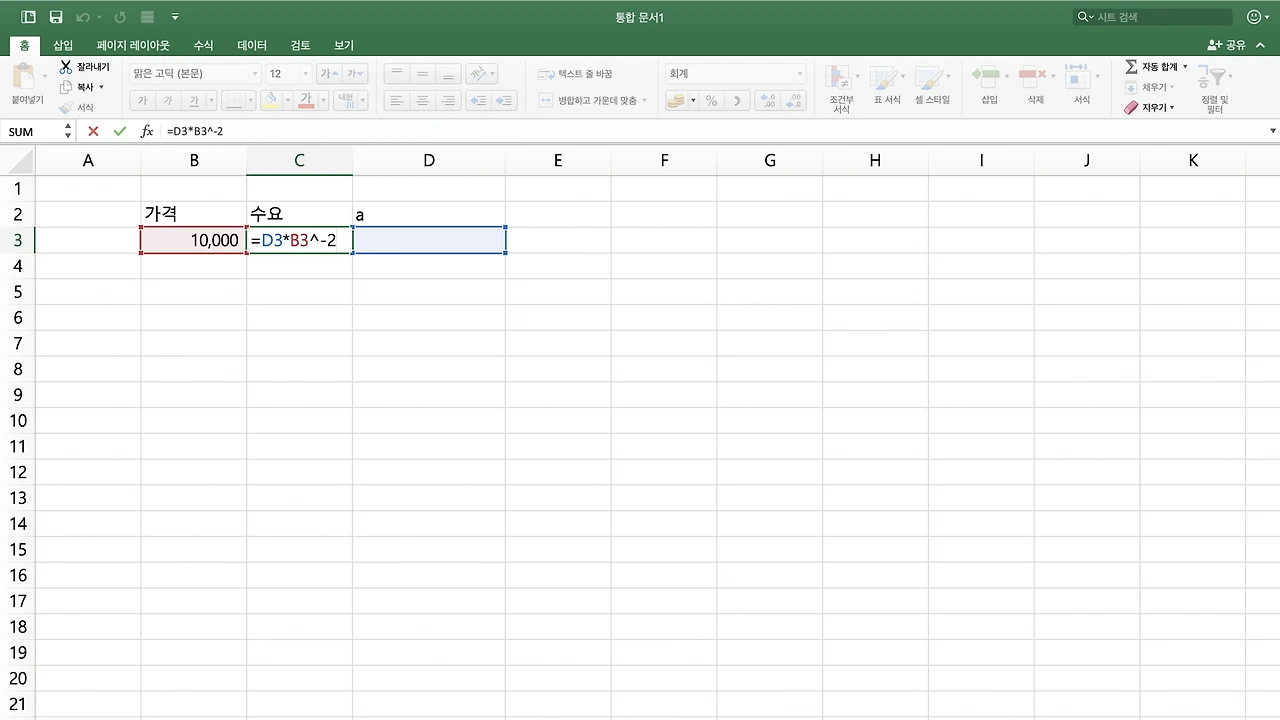This screenshot has height=720, width=1280.
Task: Click the 지우기 clear button
Action: [1149, 107]
